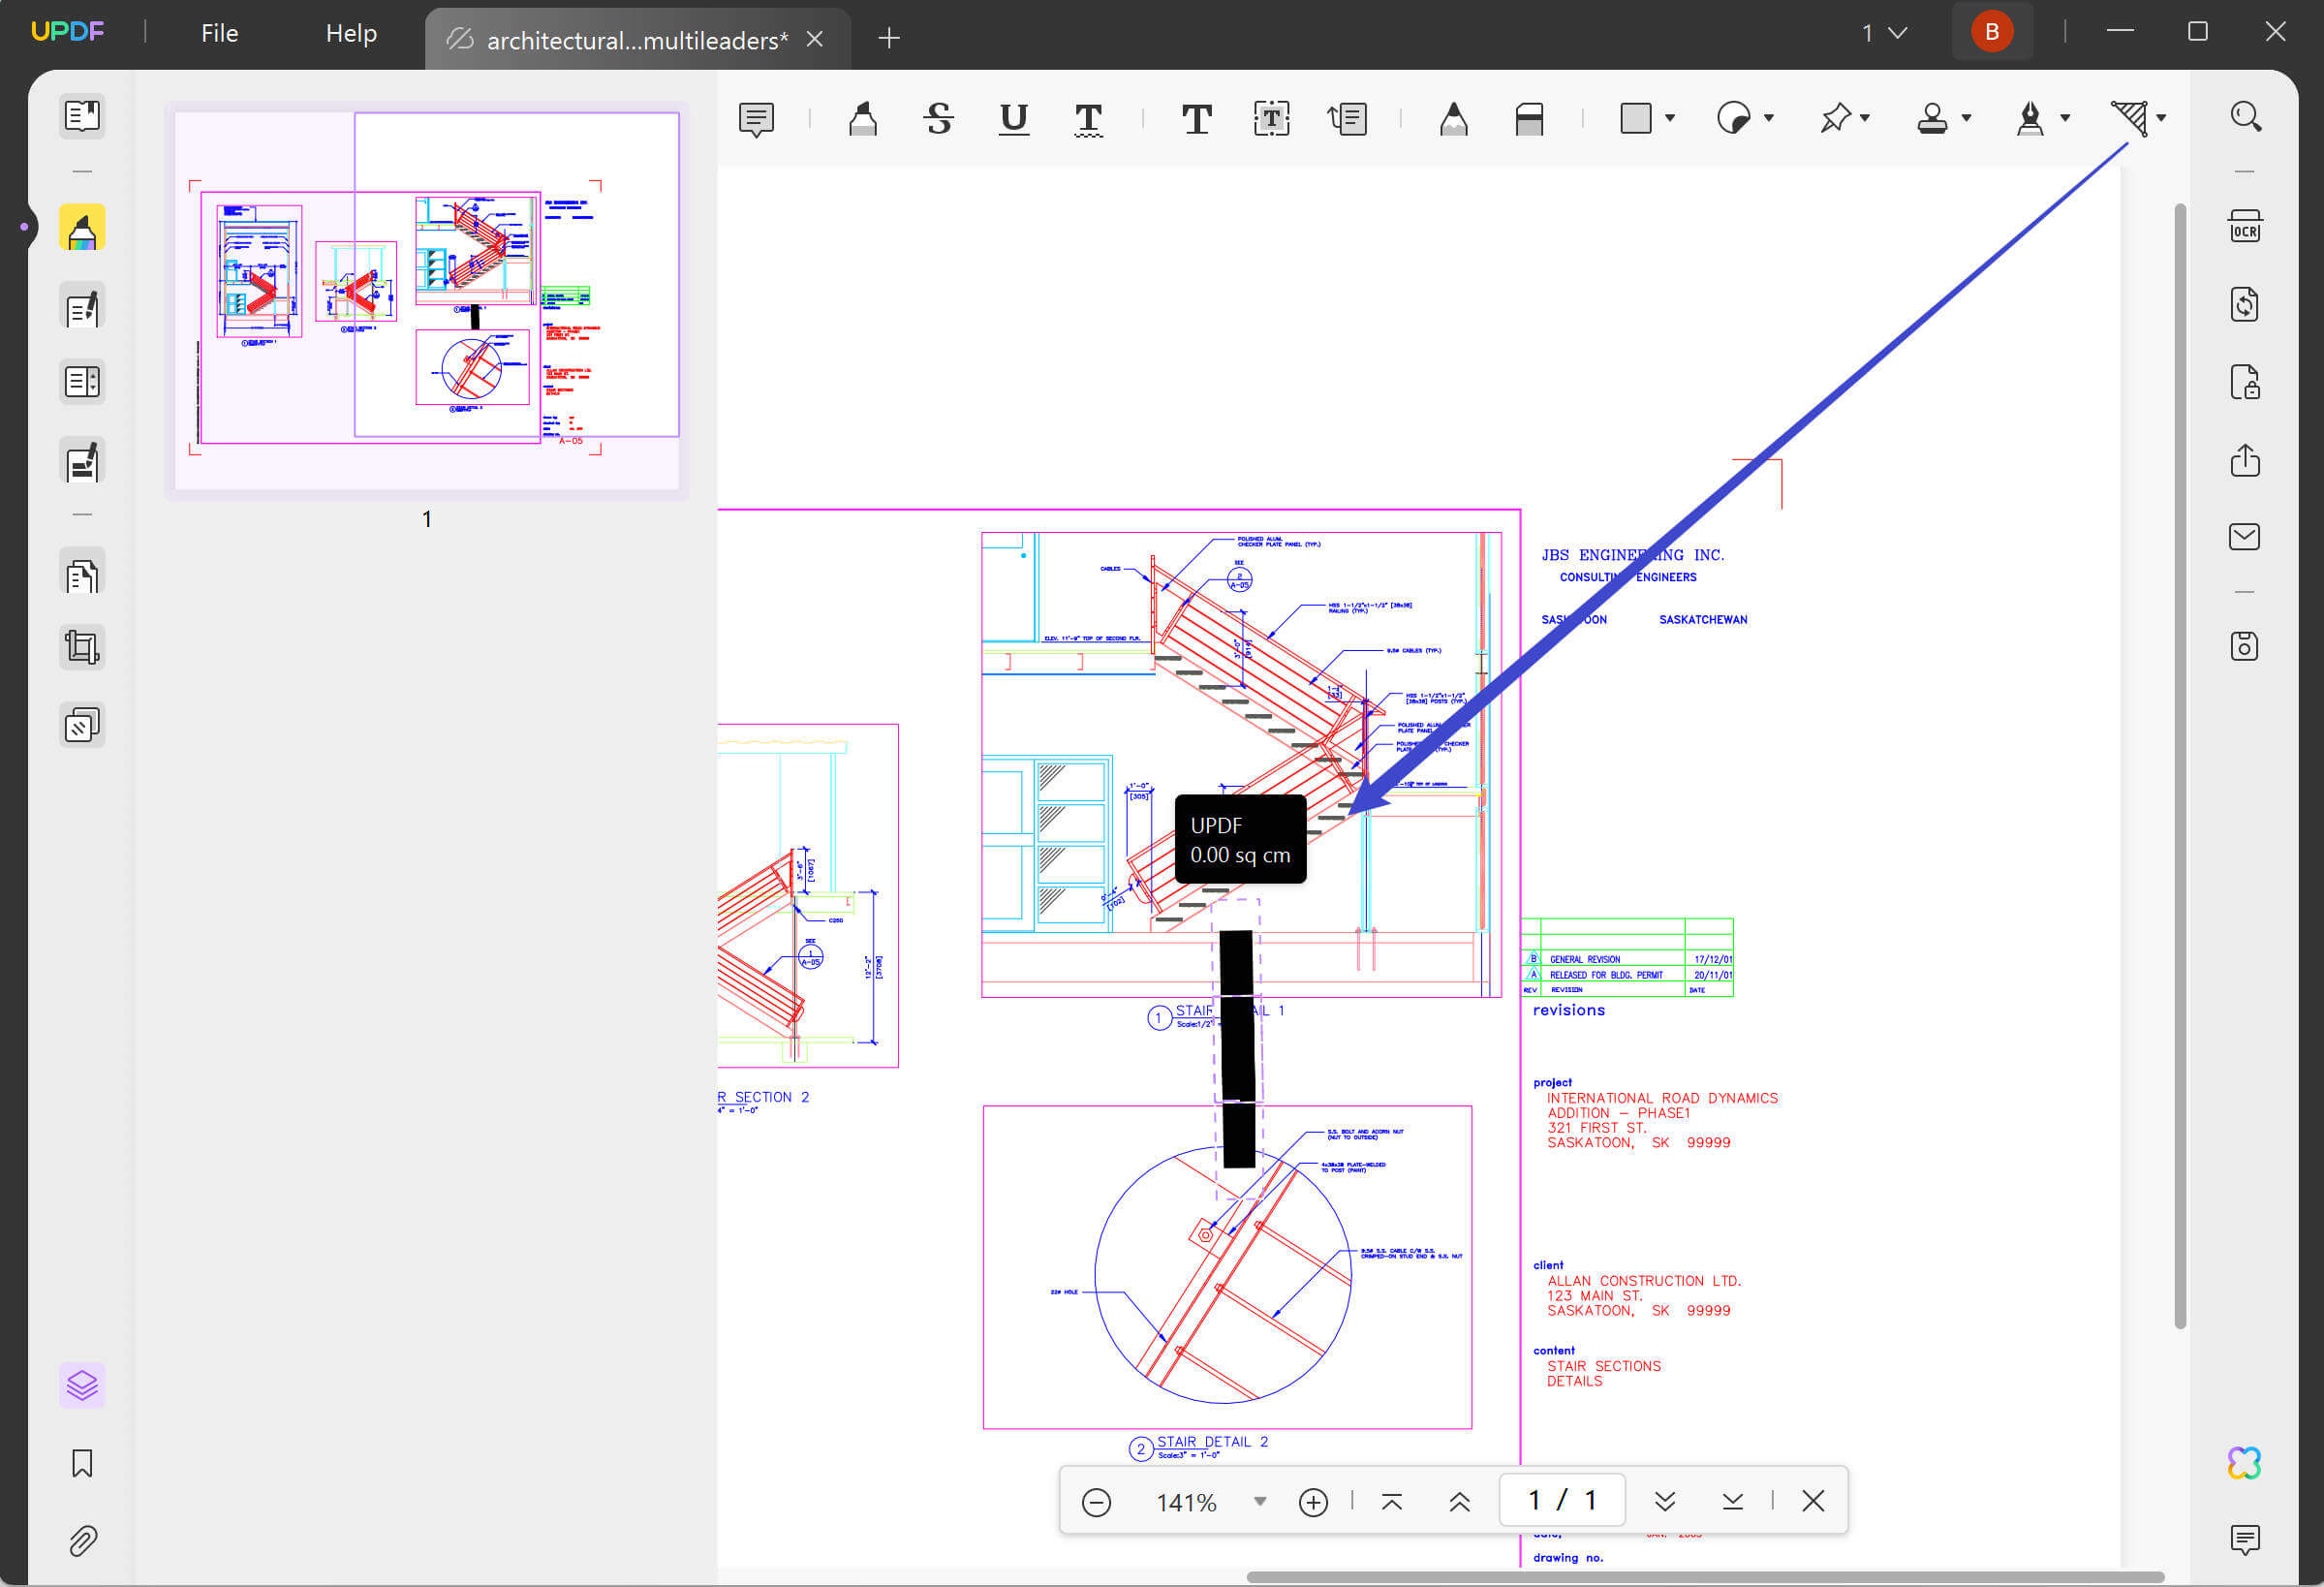2324x1587 pixels.
Task: Toggle the Layers panel
Action: [x=82, y=1386]
